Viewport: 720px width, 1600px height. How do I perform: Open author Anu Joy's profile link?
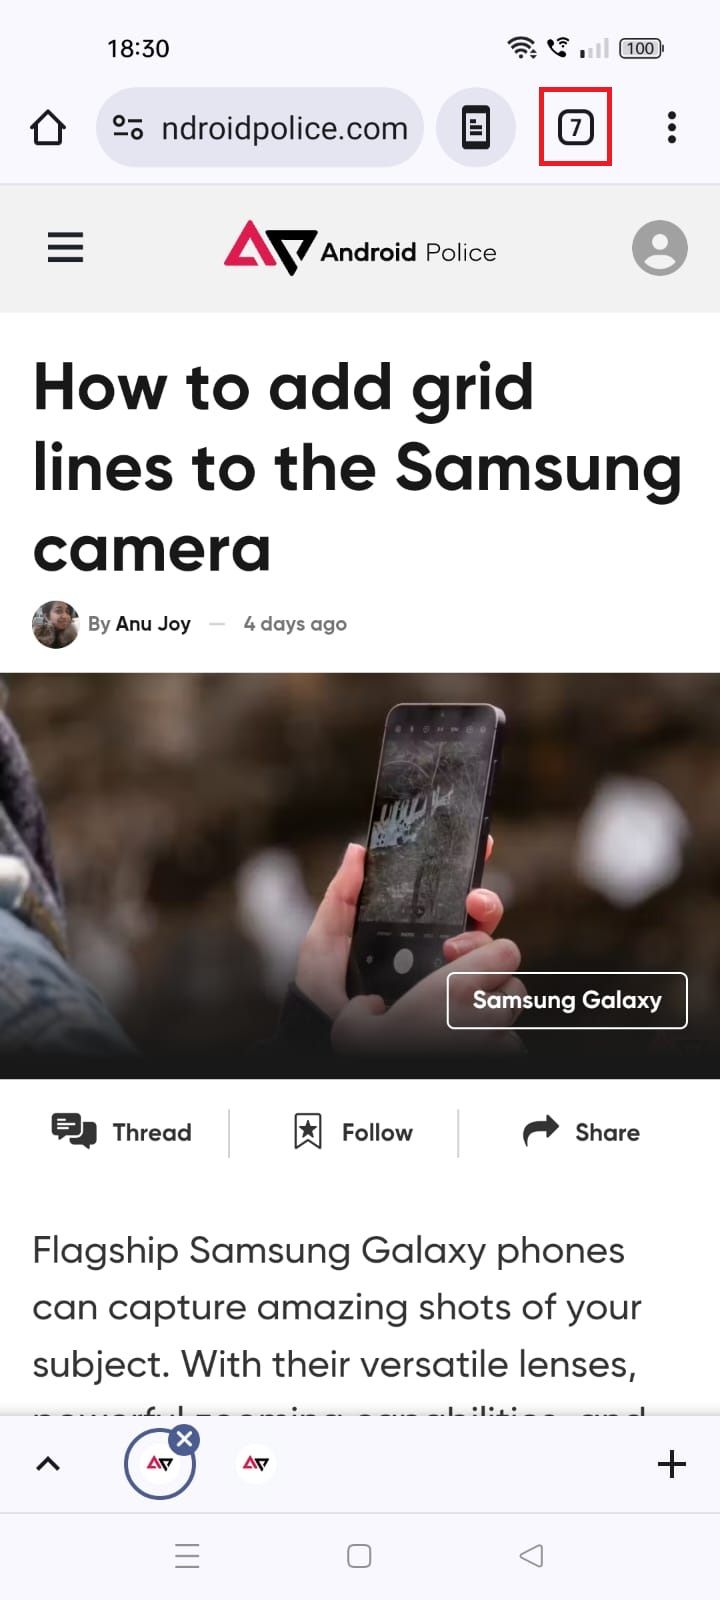(153, 624)
